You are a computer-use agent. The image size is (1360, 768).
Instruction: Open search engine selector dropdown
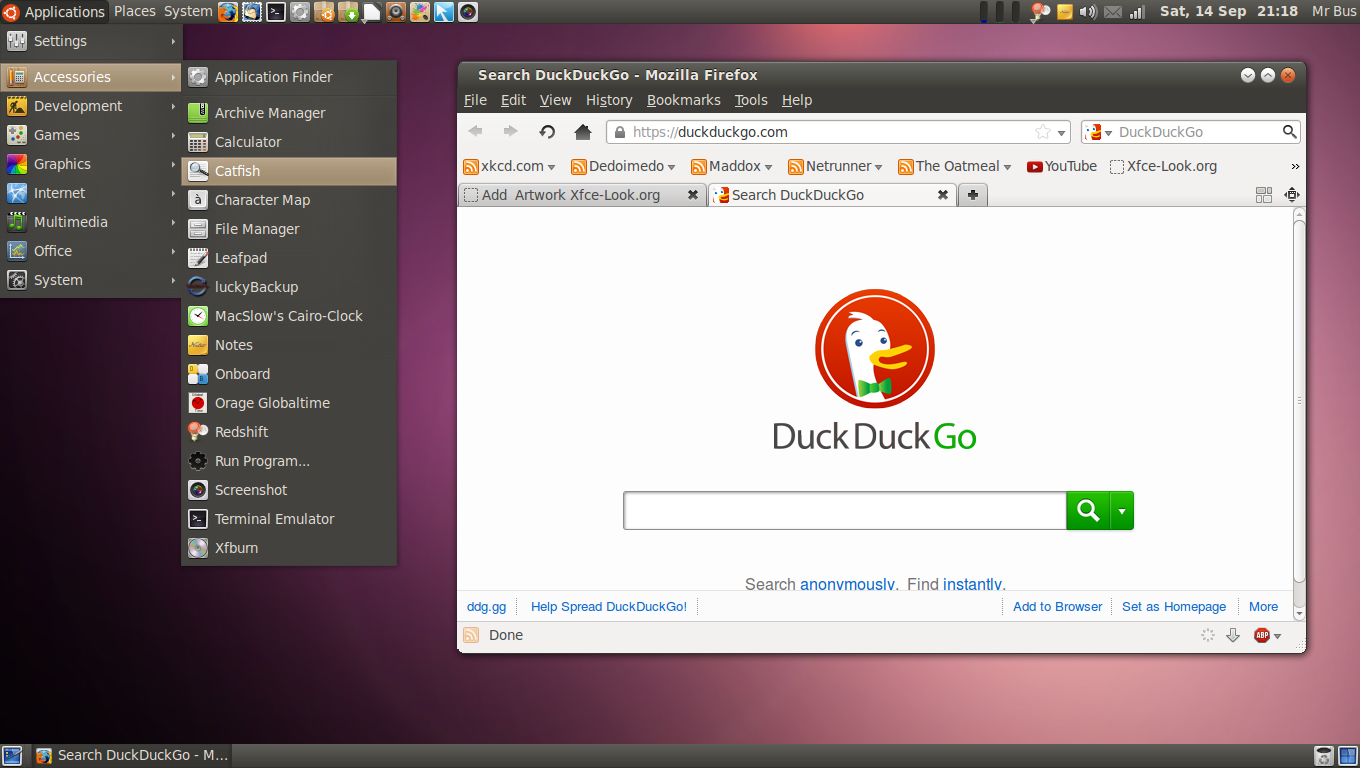pyautogui.click(x=1101, y=132)
